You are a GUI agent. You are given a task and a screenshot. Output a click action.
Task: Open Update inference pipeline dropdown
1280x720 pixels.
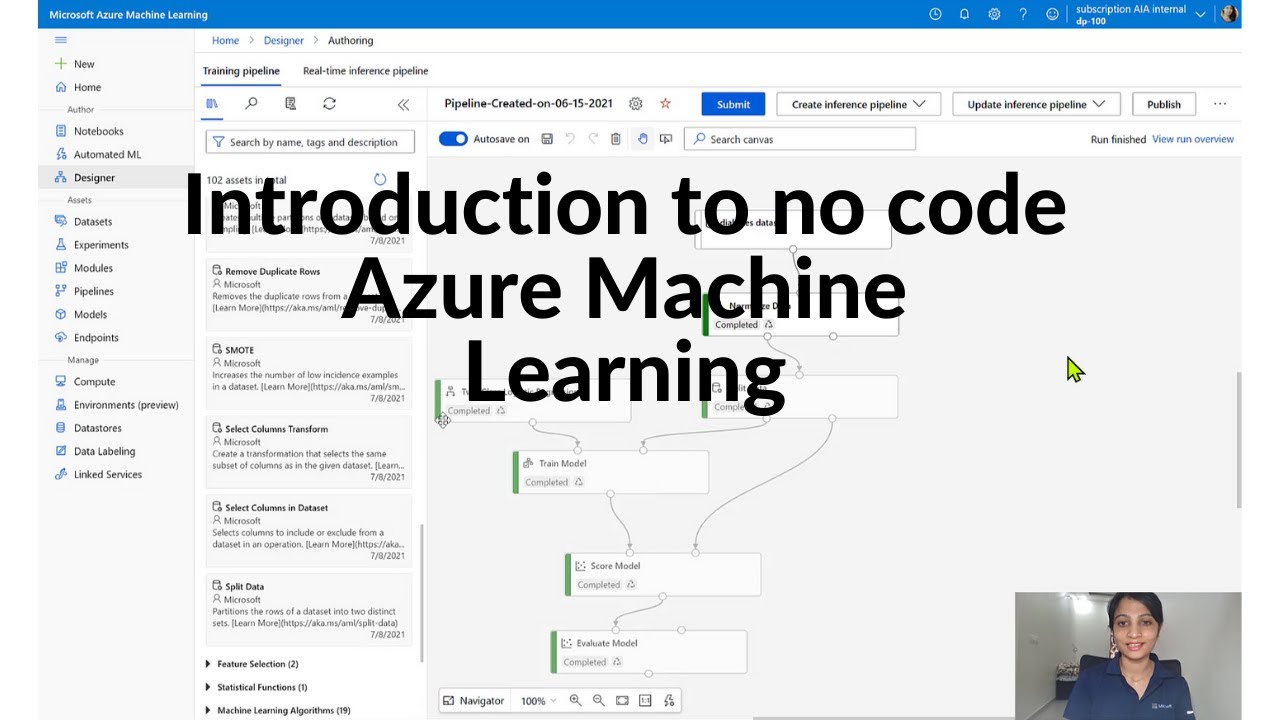pyautogui.click(x=1036, y=104)
